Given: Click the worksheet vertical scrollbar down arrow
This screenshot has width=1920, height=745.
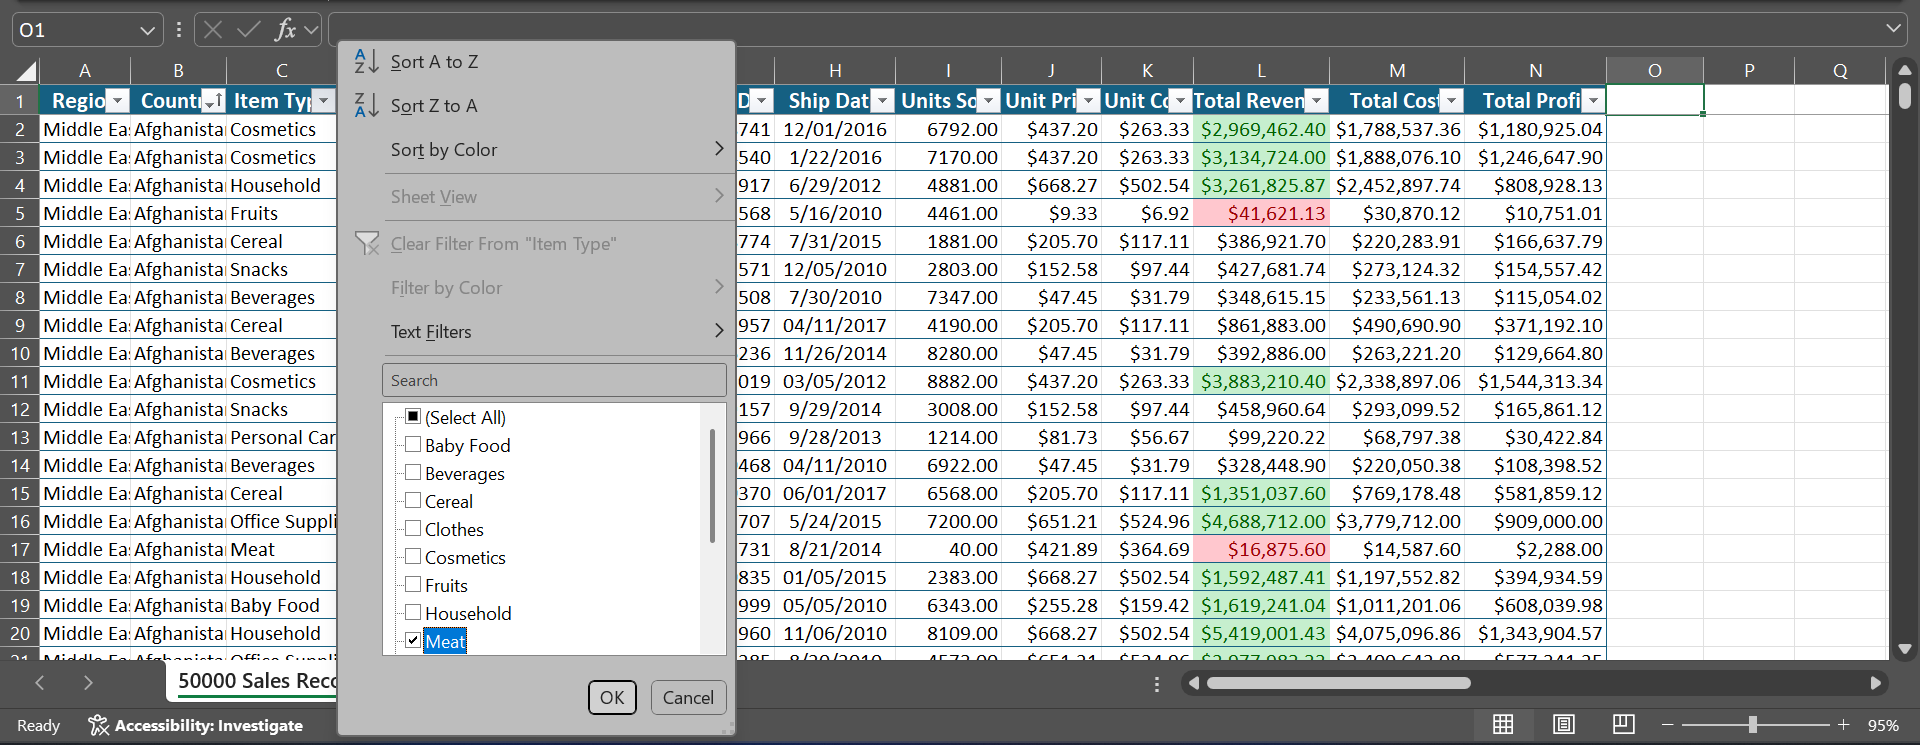Looking at the screenshot, I should [1905, 649].
